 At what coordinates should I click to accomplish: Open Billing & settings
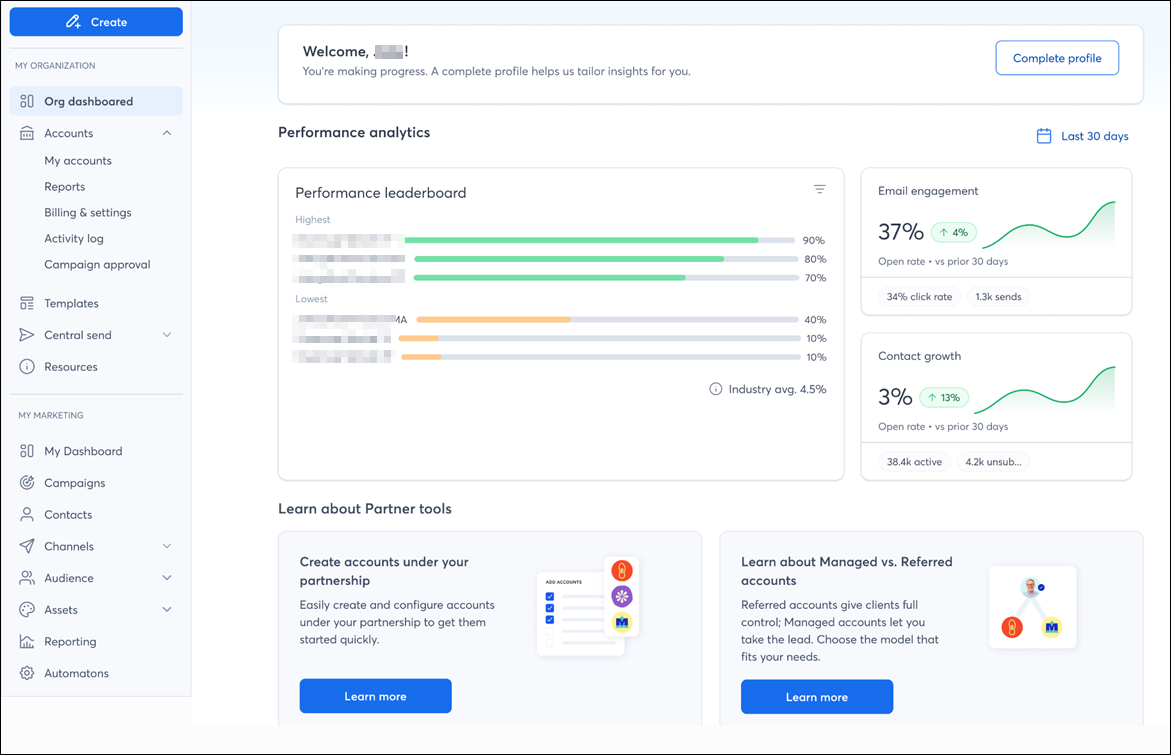87,212
